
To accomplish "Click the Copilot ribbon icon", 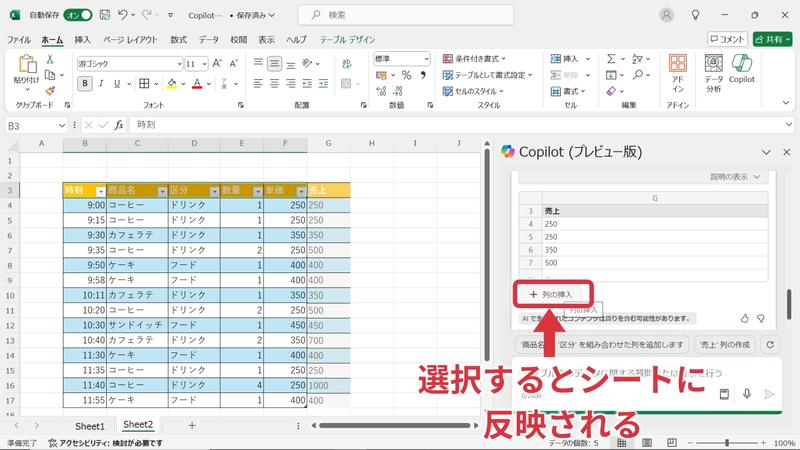I will click(x=741, y=69).
